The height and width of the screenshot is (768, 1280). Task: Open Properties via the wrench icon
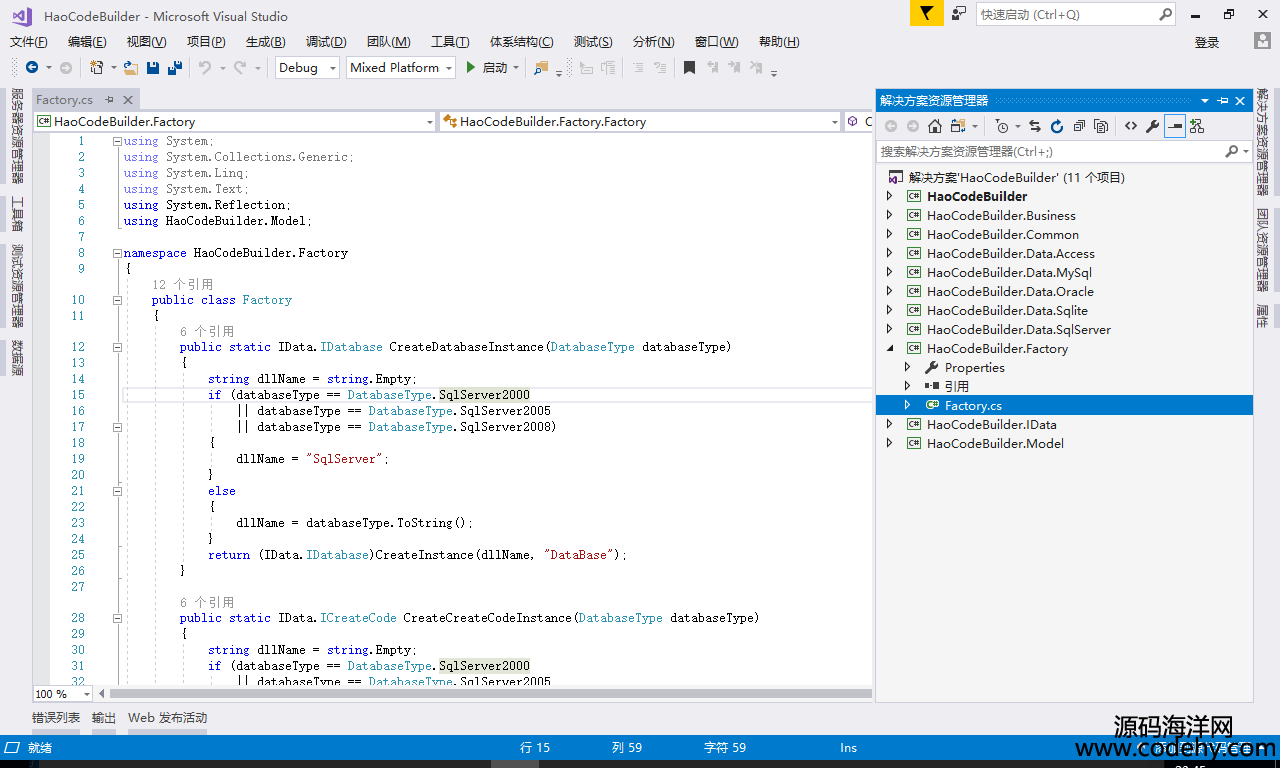(x=1152, y=126)
